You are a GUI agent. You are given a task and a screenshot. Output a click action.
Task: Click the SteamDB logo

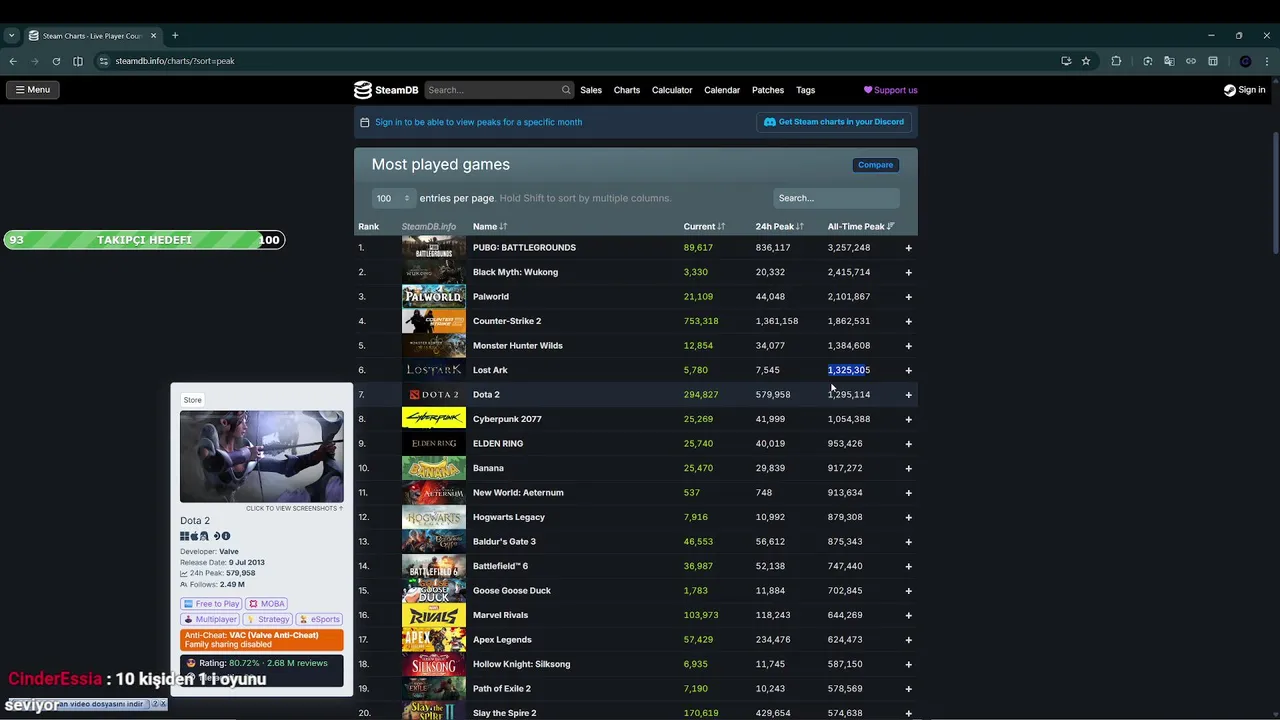coord(386,90)
